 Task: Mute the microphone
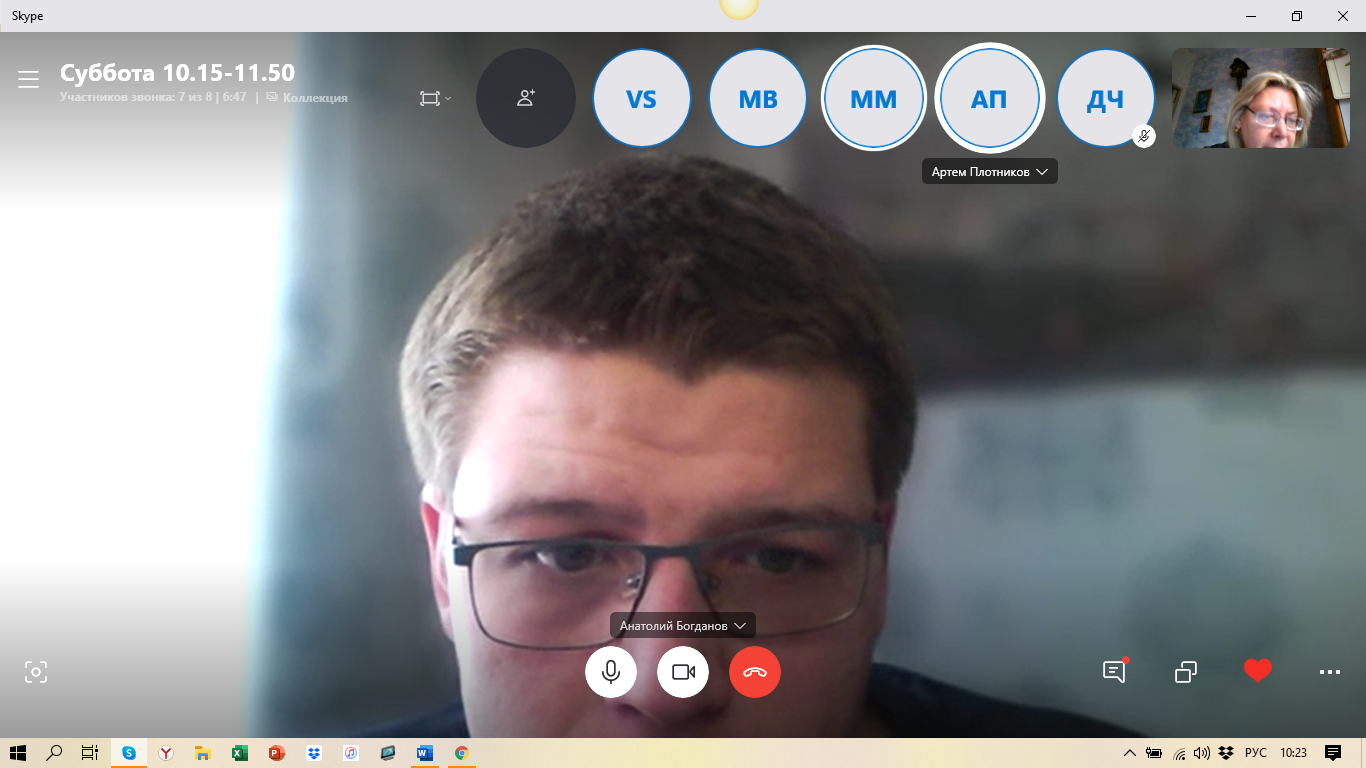pyautogui.click(x=611, y=672)
